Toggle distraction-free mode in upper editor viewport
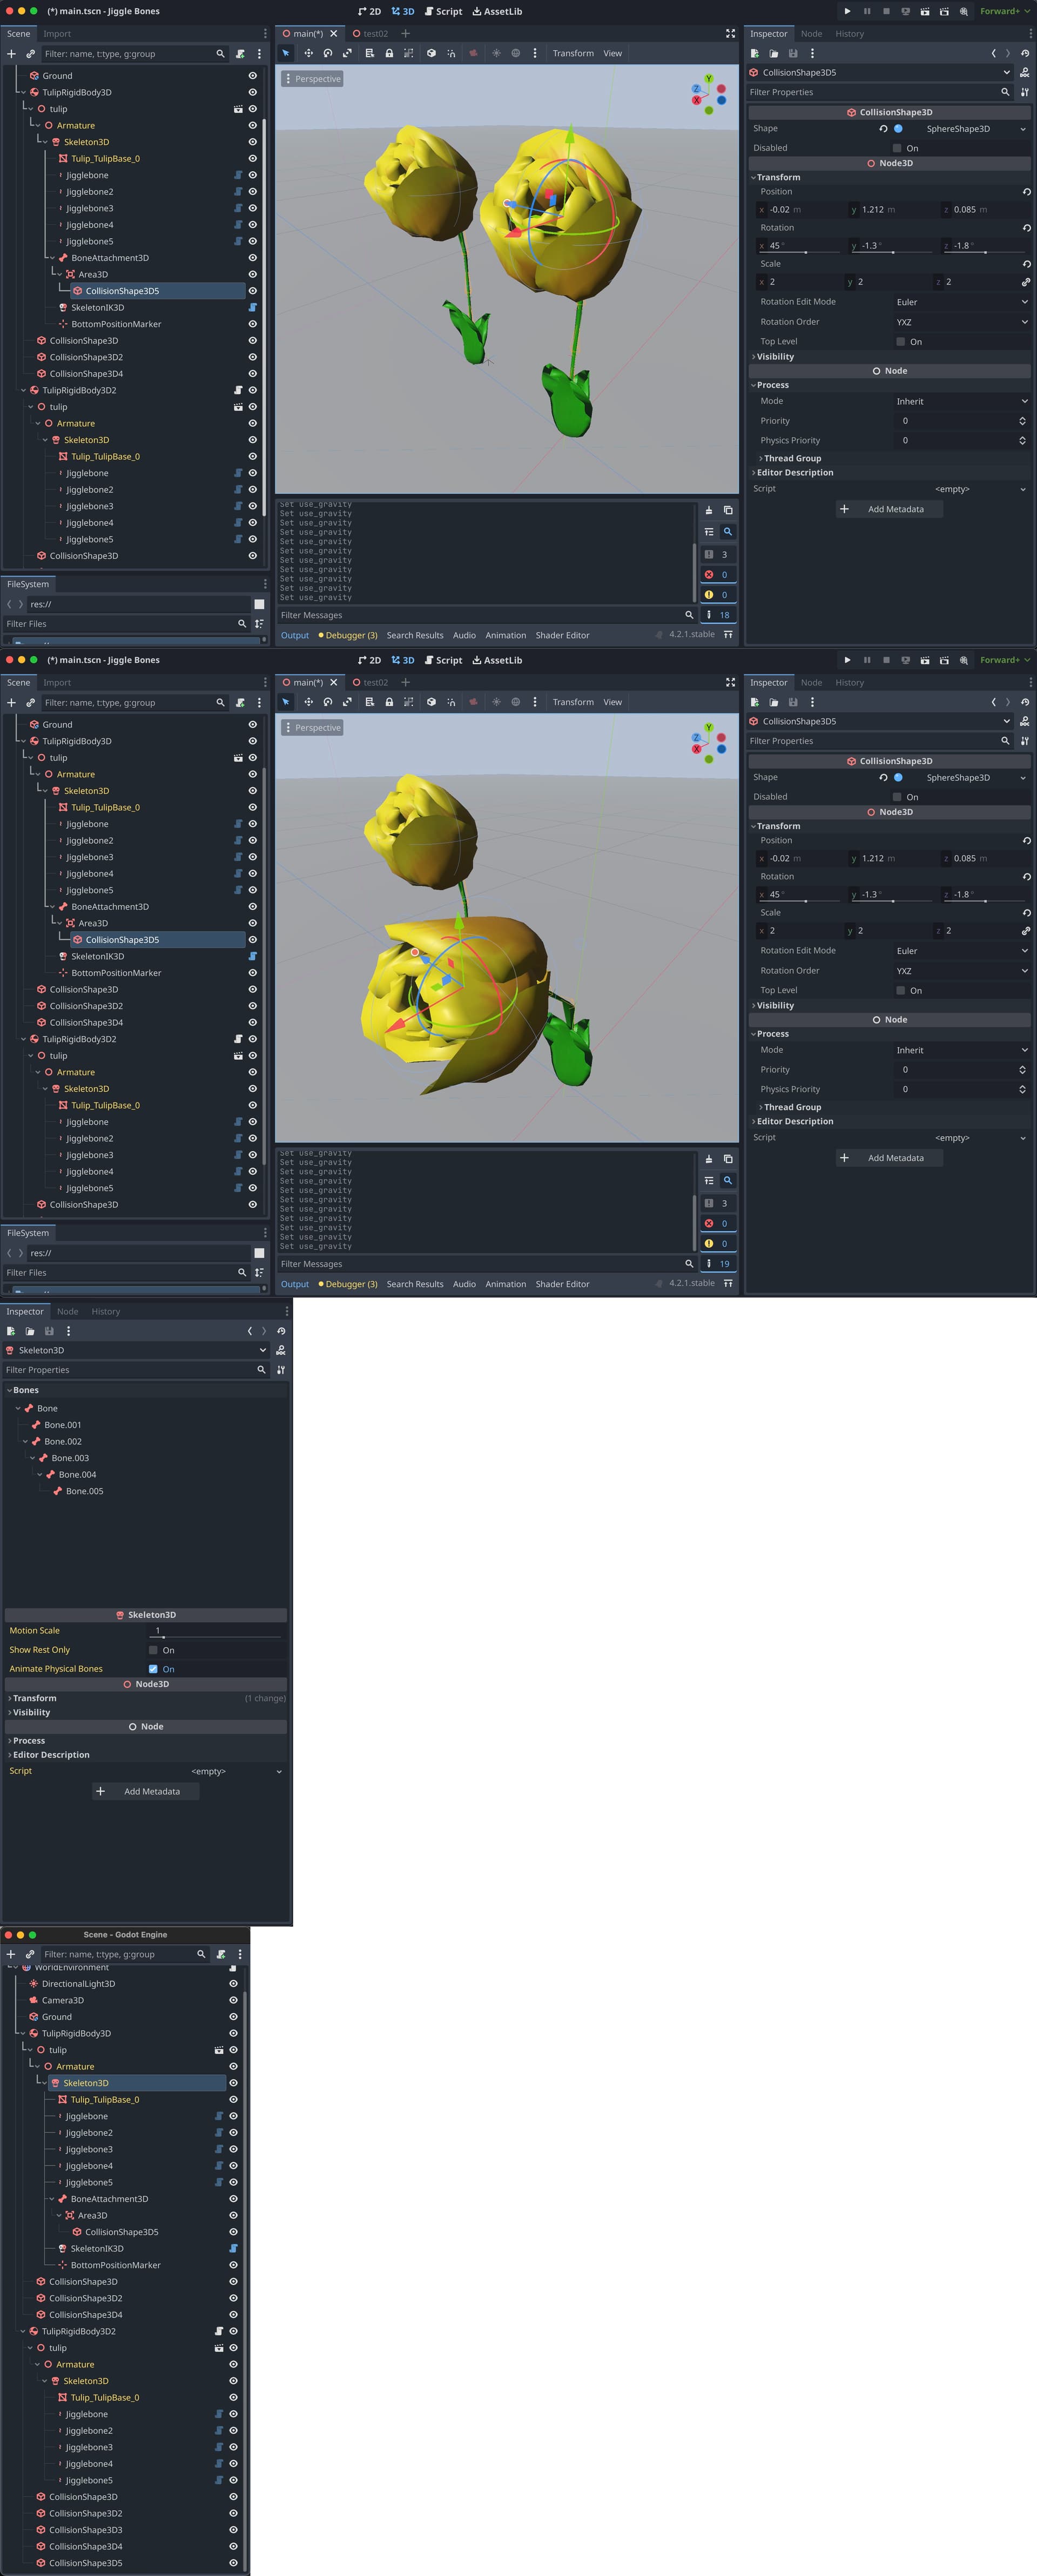This screenshot has height=2576, width=1037. coord(730,33)
